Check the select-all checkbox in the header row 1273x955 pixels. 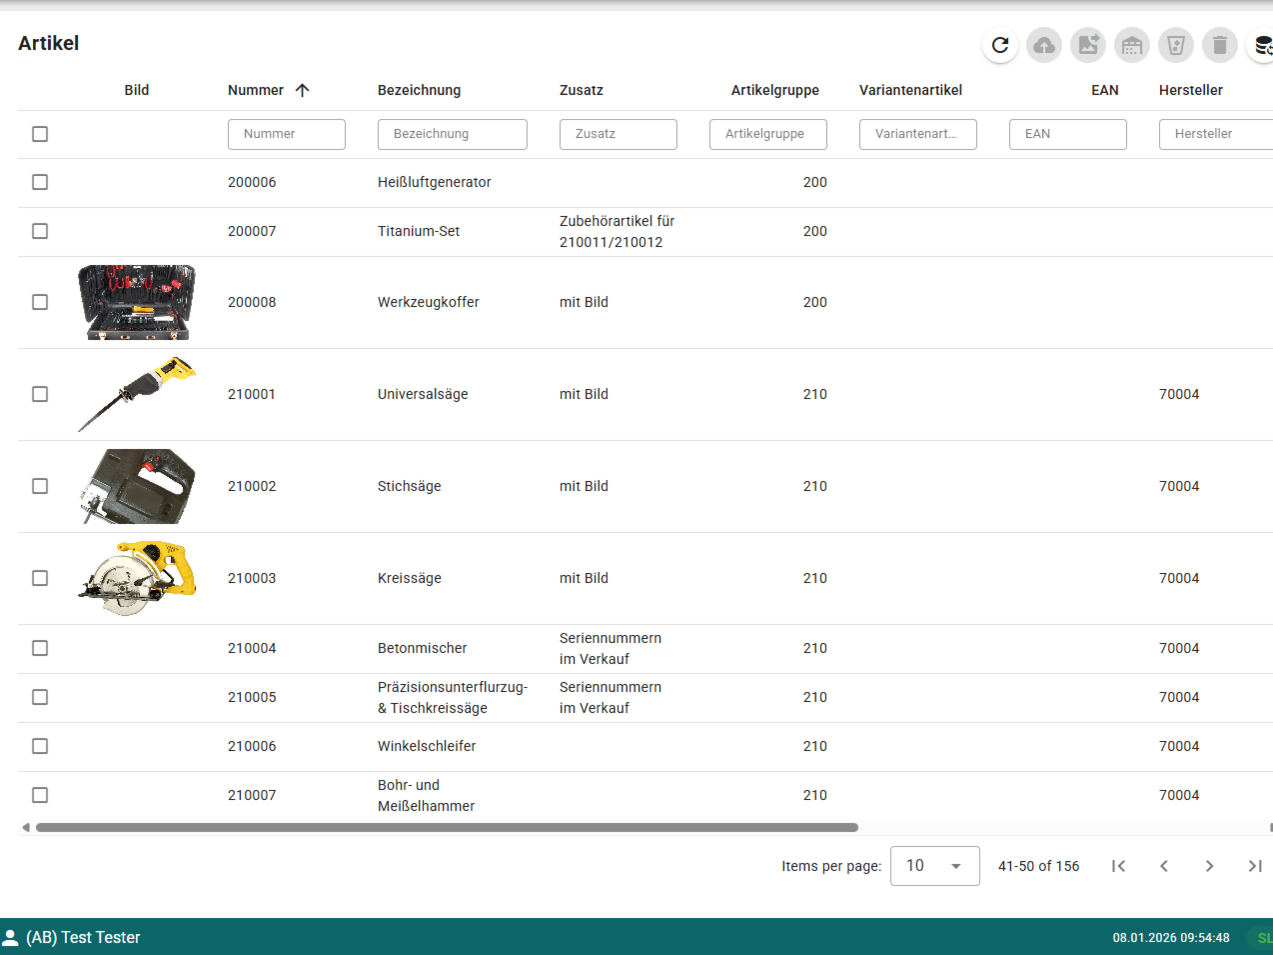tap(40, 133)
